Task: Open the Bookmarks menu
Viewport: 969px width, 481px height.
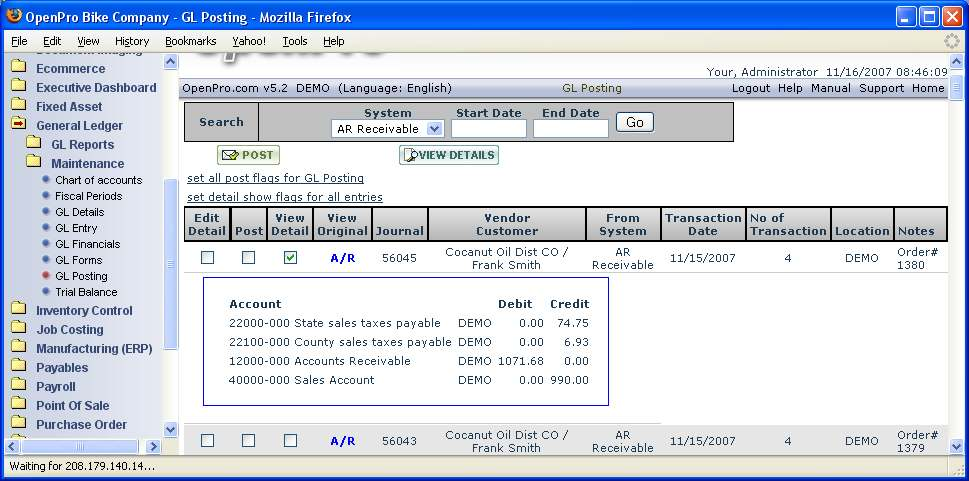Action: (190, 41)
